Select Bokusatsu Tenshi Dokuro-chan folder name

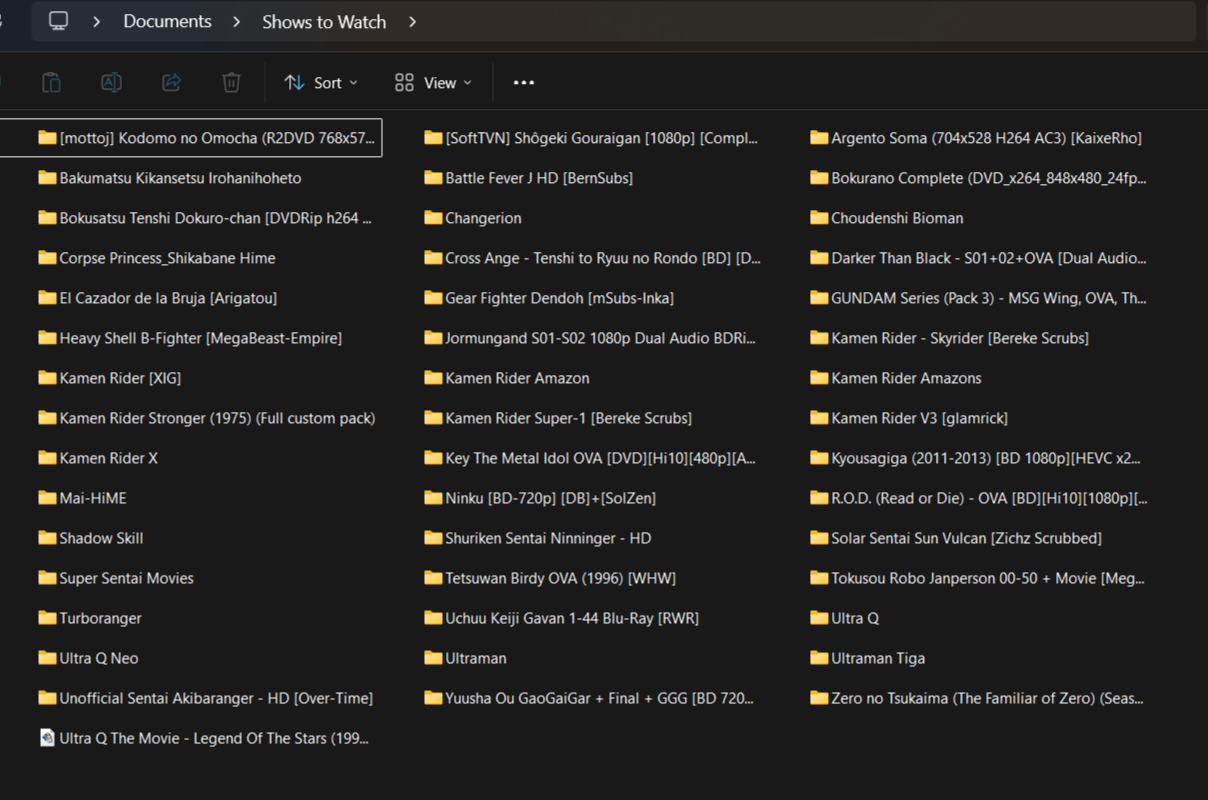coord(216,218)
